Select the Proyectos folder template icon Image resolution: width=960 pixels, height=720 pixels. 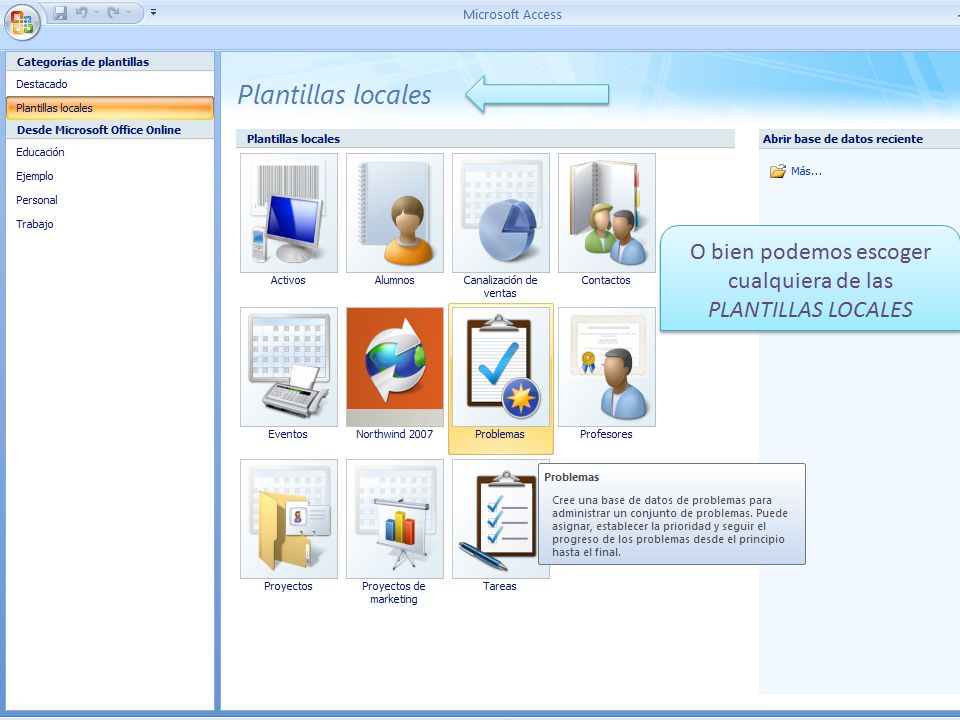click(289, 519)
